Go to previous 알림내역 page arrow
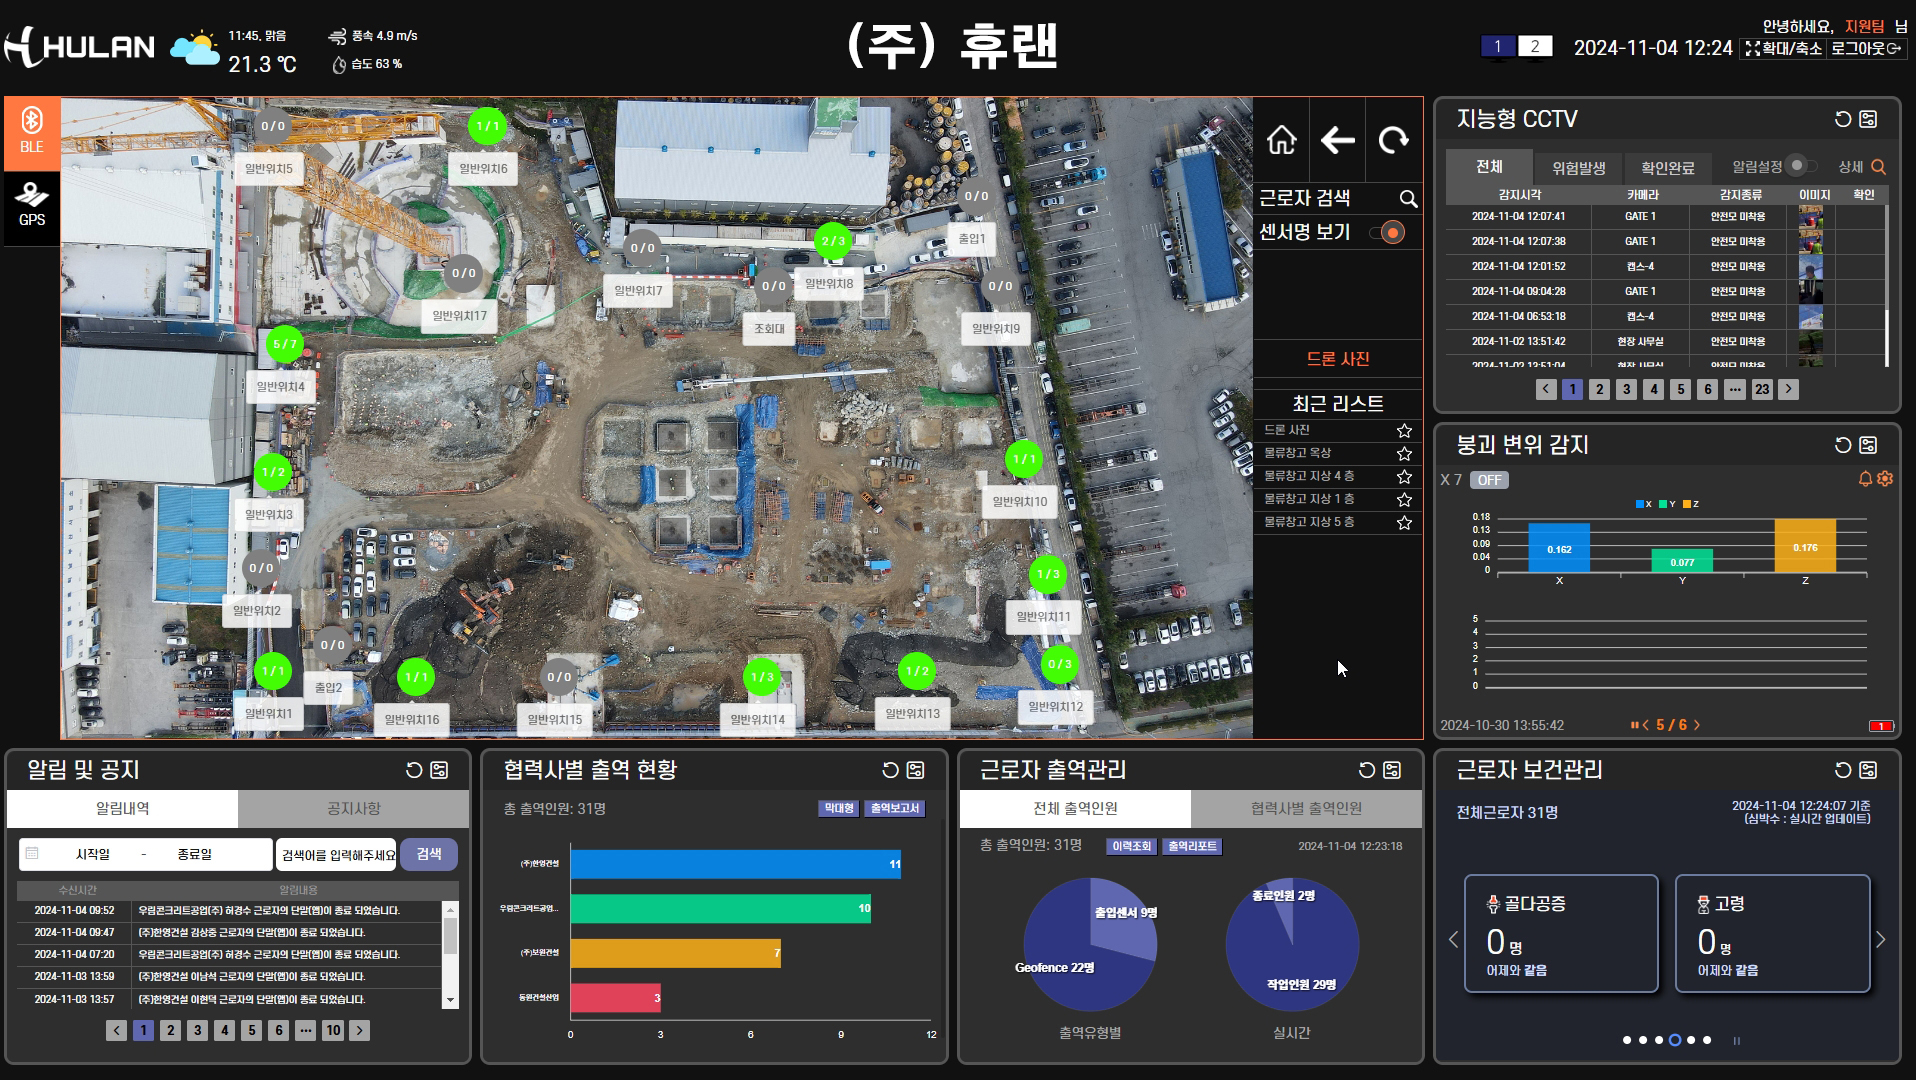1916x1080 pixels. tap(117, 1031)
